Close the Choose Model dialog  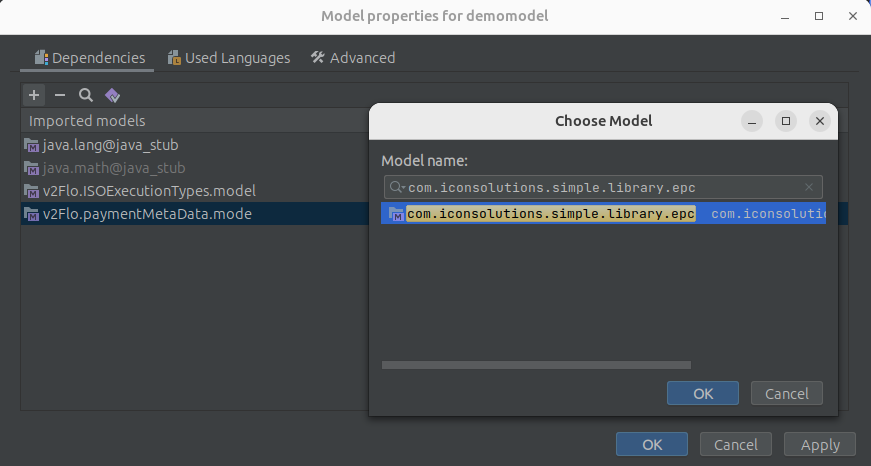coord(819,121)
